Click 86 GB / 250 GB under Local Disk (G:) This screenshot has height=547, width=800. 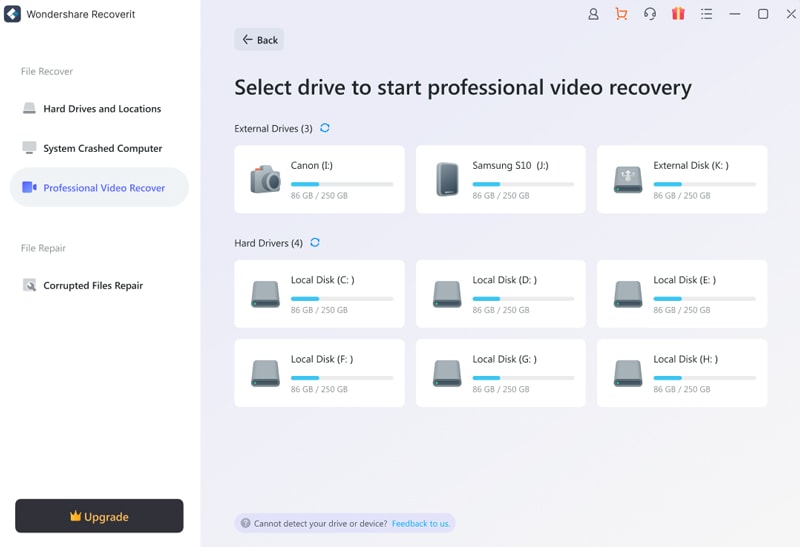501,389
